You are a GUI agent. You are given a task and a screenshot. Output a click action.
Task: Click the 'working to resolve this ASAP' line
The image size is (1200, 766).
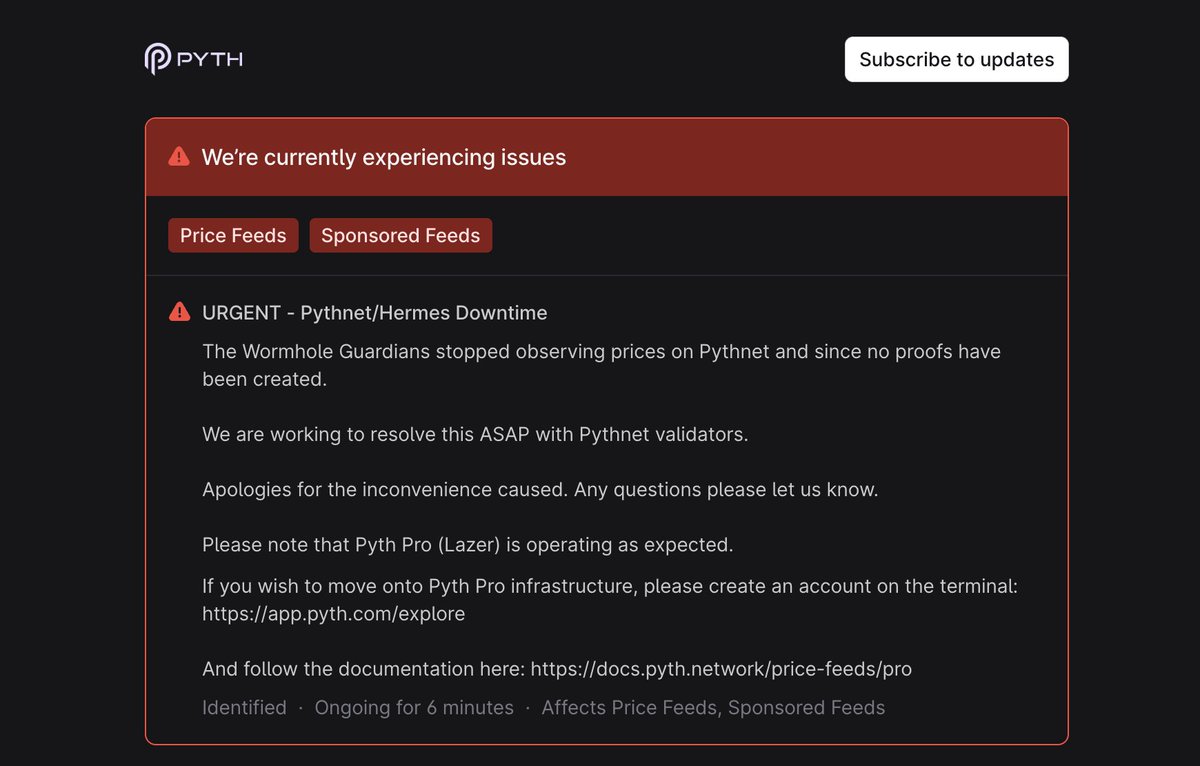(475, 435)
